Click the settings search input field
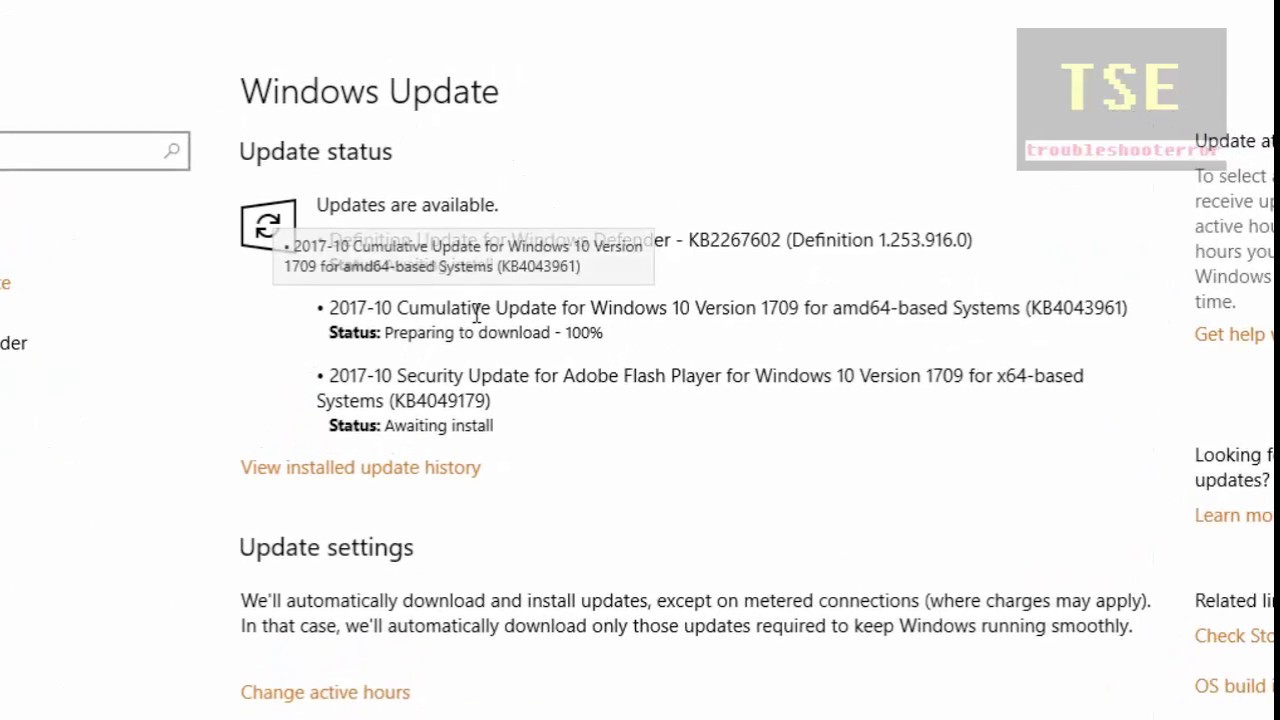This screenshot has height=720, width=1280. [80, 151]
